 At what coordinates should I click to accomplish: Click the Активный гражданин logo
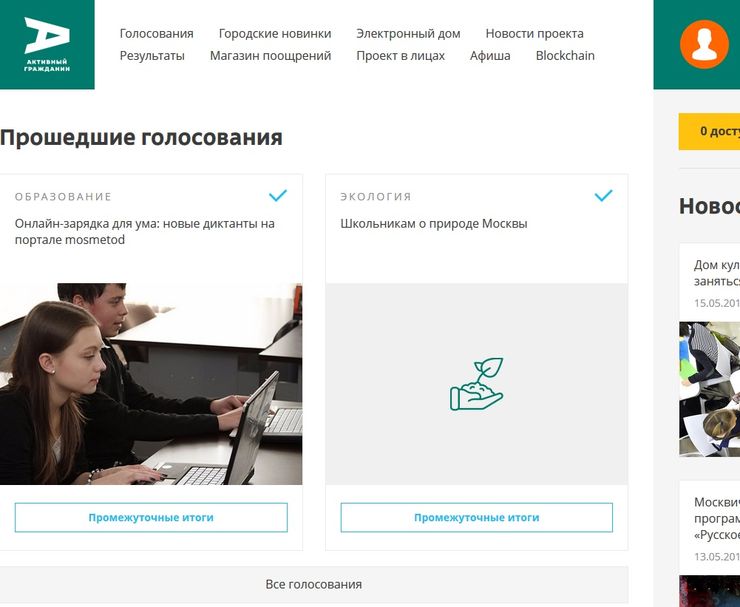[47, 44]
